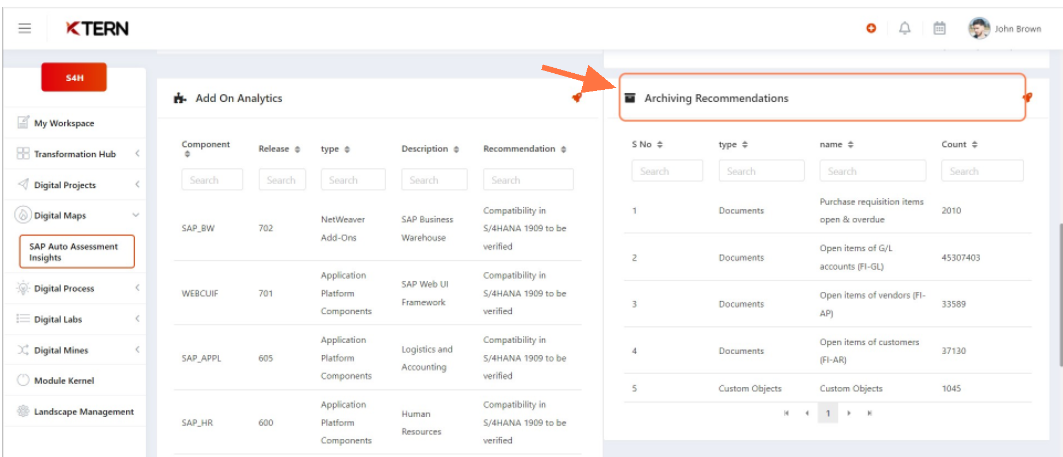The width and height of the screenshot is (1063, 457).
Task: Click the Digital Labs list icon
Action: (x=23, y=319)
